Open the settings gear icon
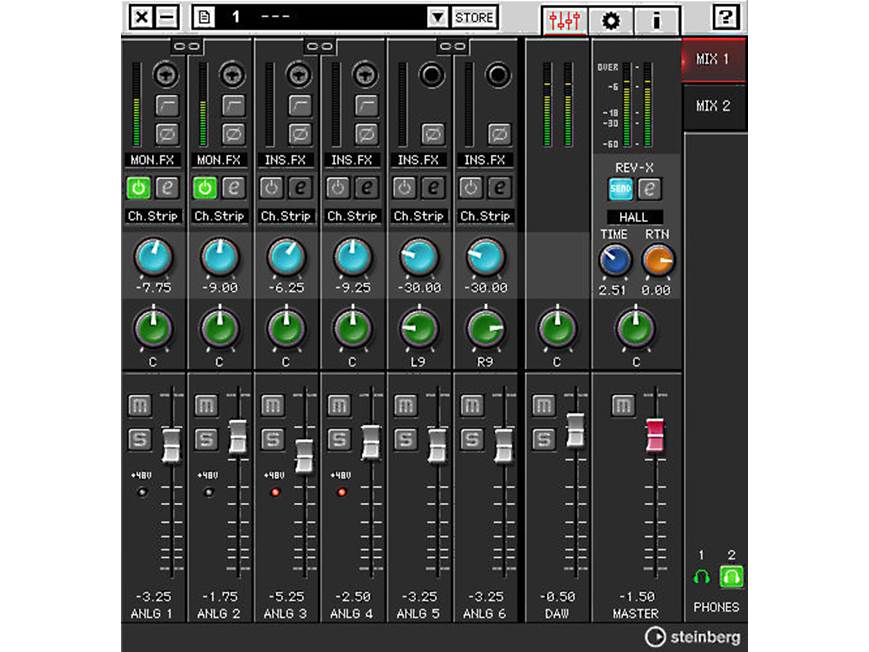Viewport: 869px width, 652px height. click(x=610, y=18)
